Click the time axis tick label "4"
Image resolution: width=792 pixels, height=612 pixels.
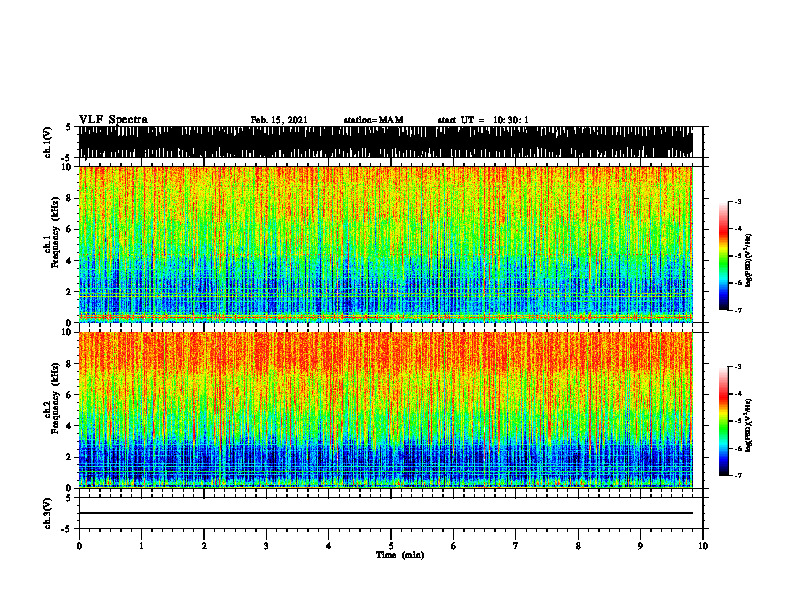point(329,546)
